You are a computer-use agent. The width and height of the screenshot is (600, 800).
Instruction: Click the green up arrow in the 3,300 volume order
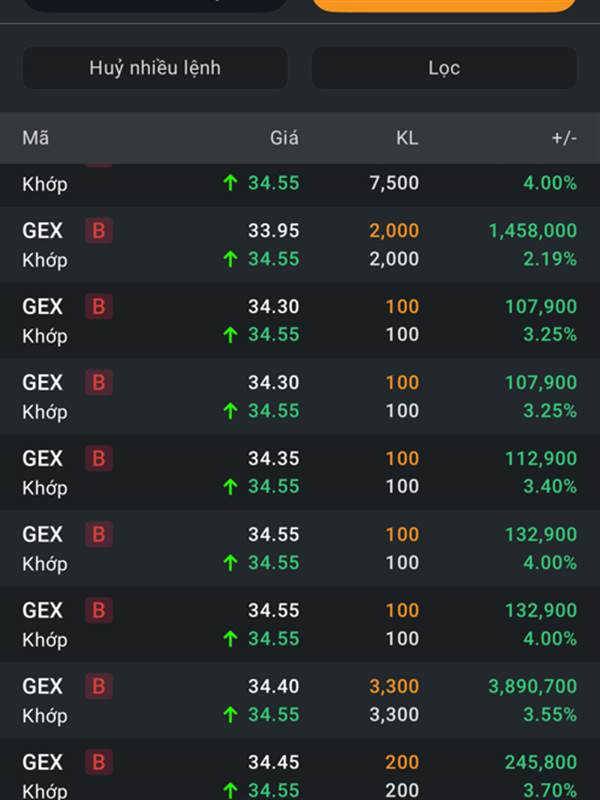coord(231,715)
